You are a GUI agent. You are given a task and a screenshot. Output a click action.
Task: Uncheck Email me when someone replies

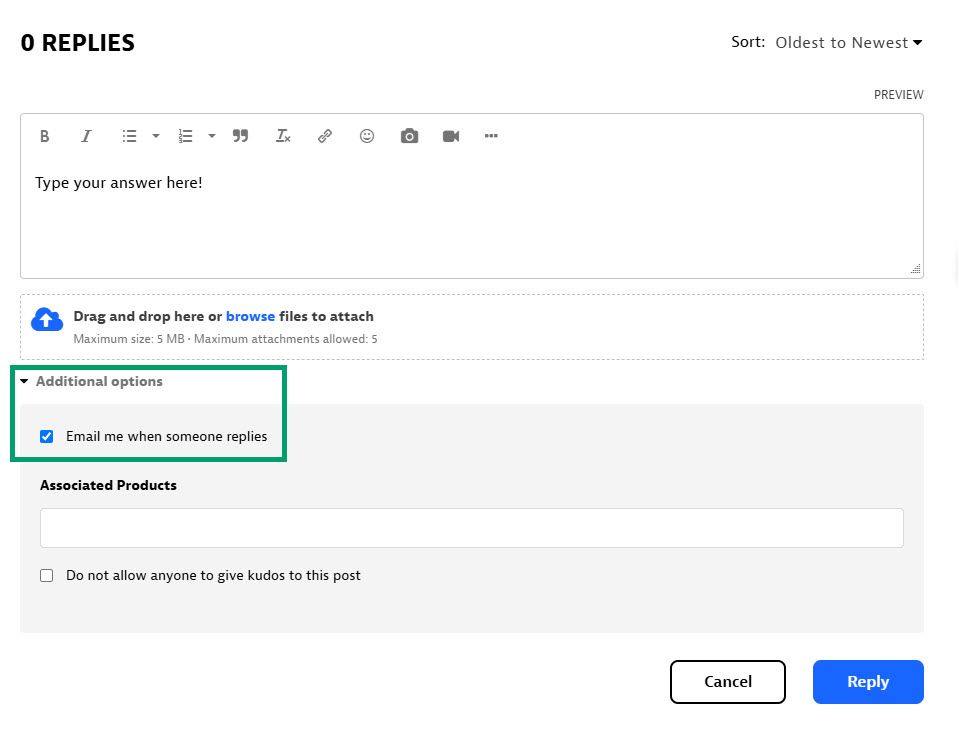(47, 437)
